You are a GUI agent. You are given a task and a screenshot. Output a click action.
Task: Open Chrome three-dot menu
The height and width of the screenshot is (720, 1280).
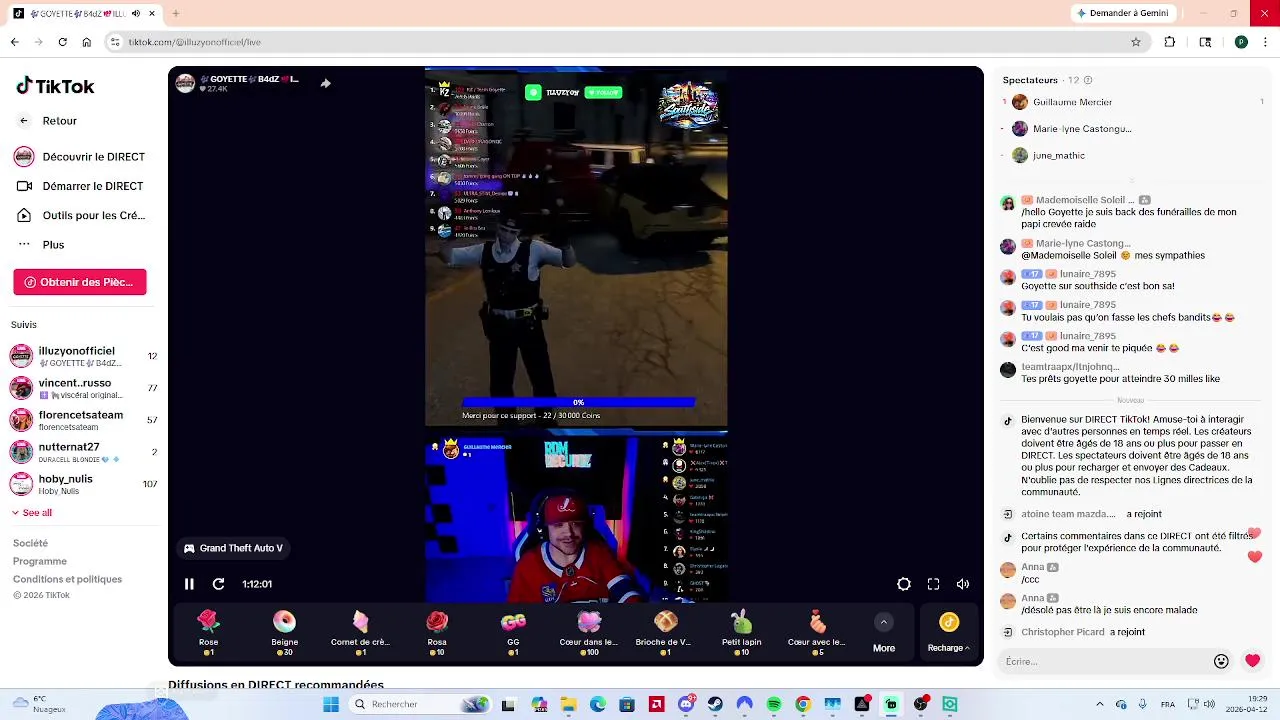click(x=1266, y=42)
